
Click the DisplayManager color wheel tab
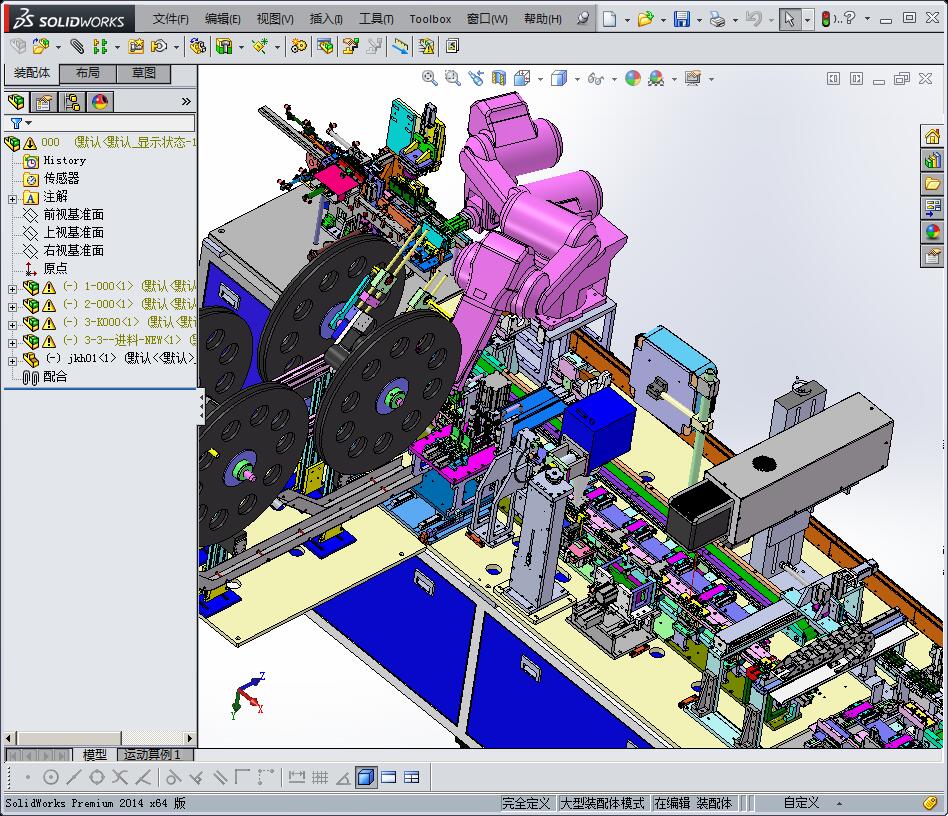tap(100, 102)
